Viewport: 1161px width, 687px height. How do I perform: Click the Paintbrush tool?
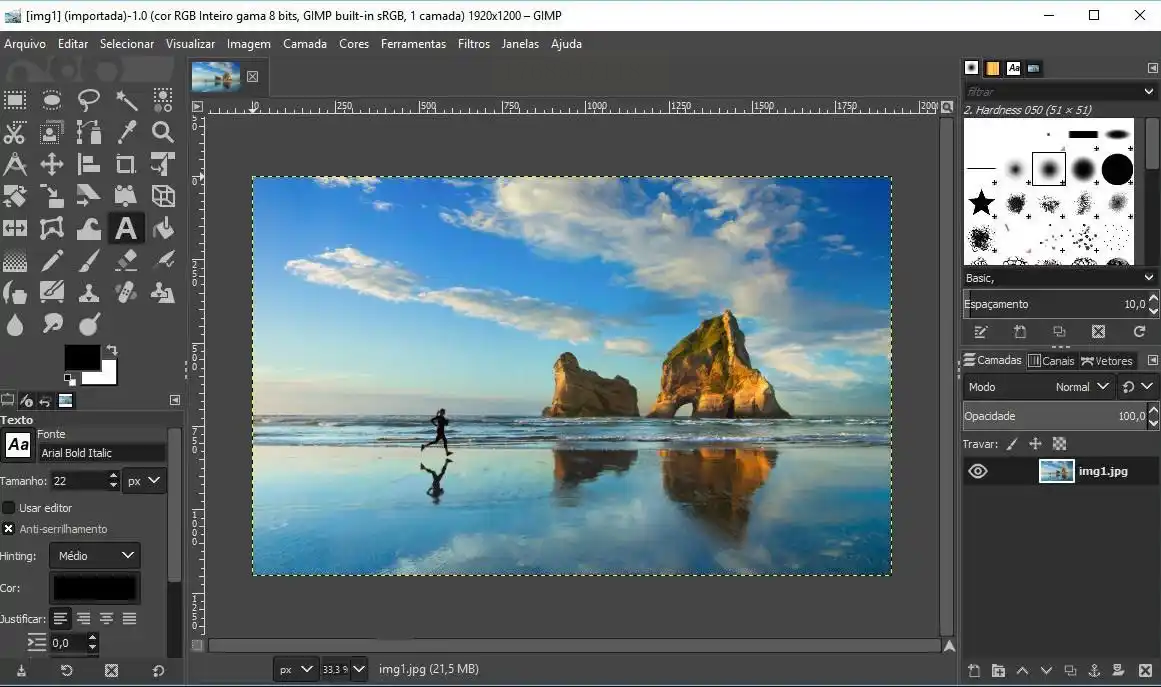(89, 260)
